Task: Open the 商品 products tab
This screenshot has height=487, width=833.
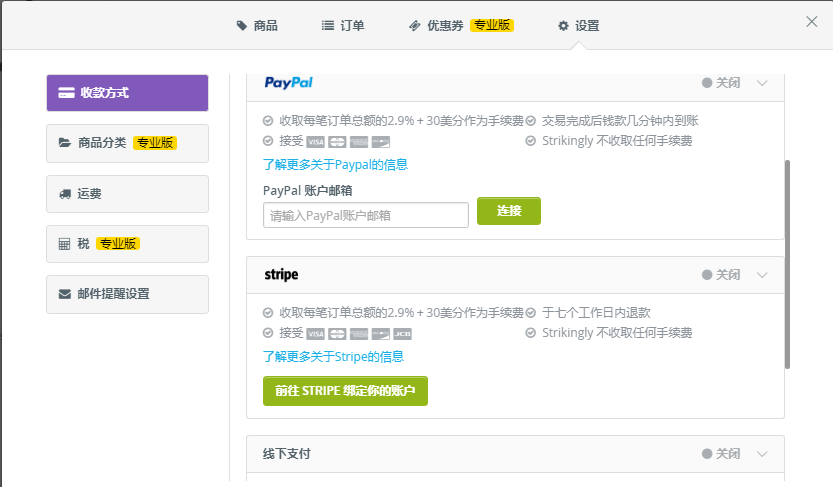Action: coord(257,25)
